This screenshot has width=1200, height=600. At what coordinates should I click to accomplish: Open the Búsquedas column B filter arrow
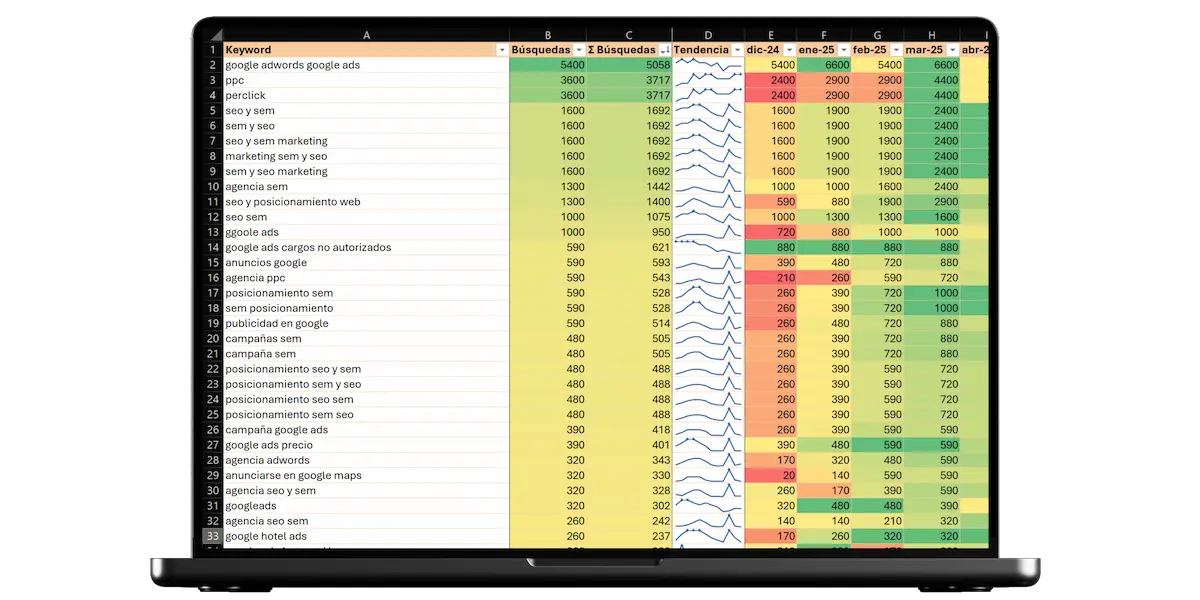578,50
